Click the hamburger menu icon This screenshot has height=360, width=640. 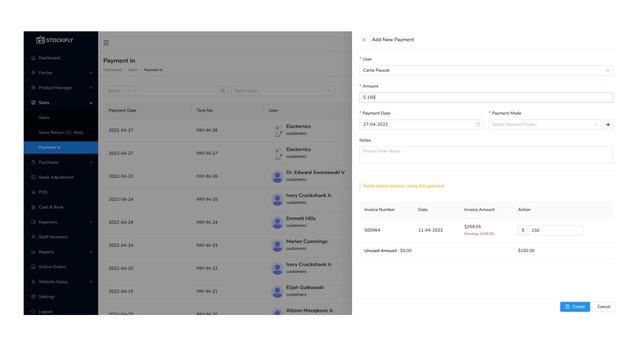(x=106, y=42)
